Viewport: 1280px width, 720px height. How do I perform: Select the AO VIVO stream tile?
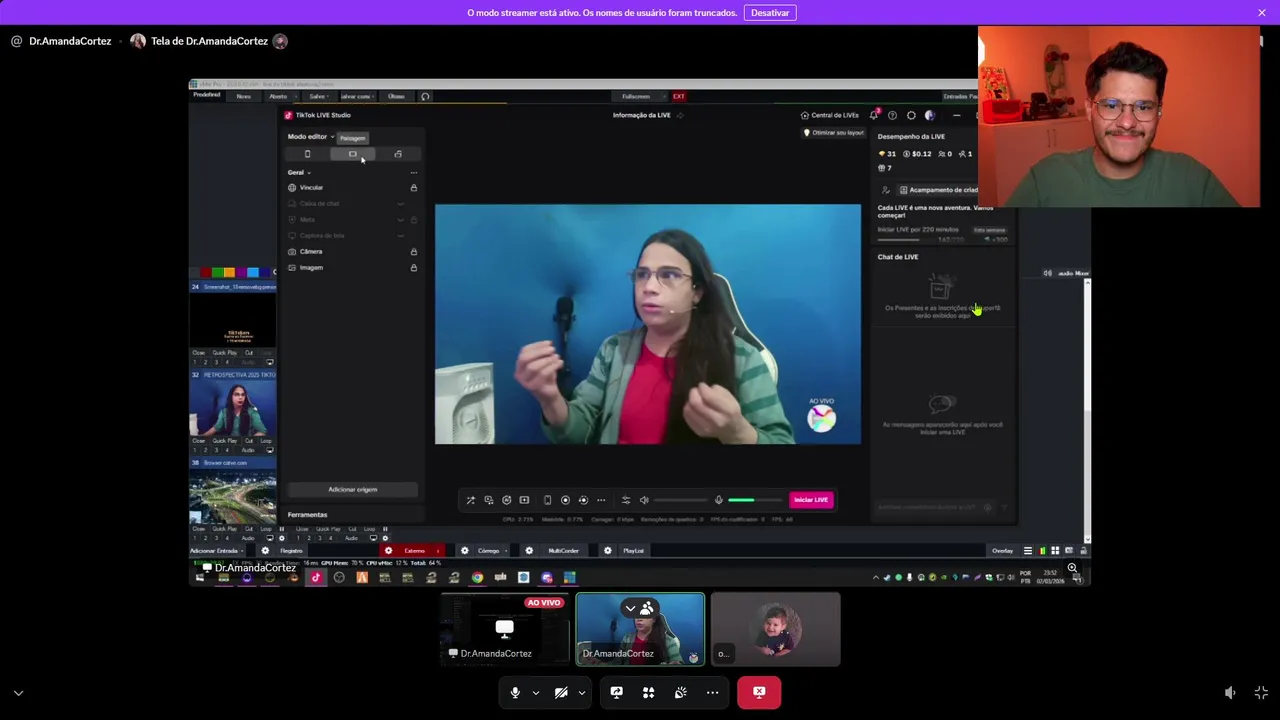pyautogui.click(x=505, y=629)
